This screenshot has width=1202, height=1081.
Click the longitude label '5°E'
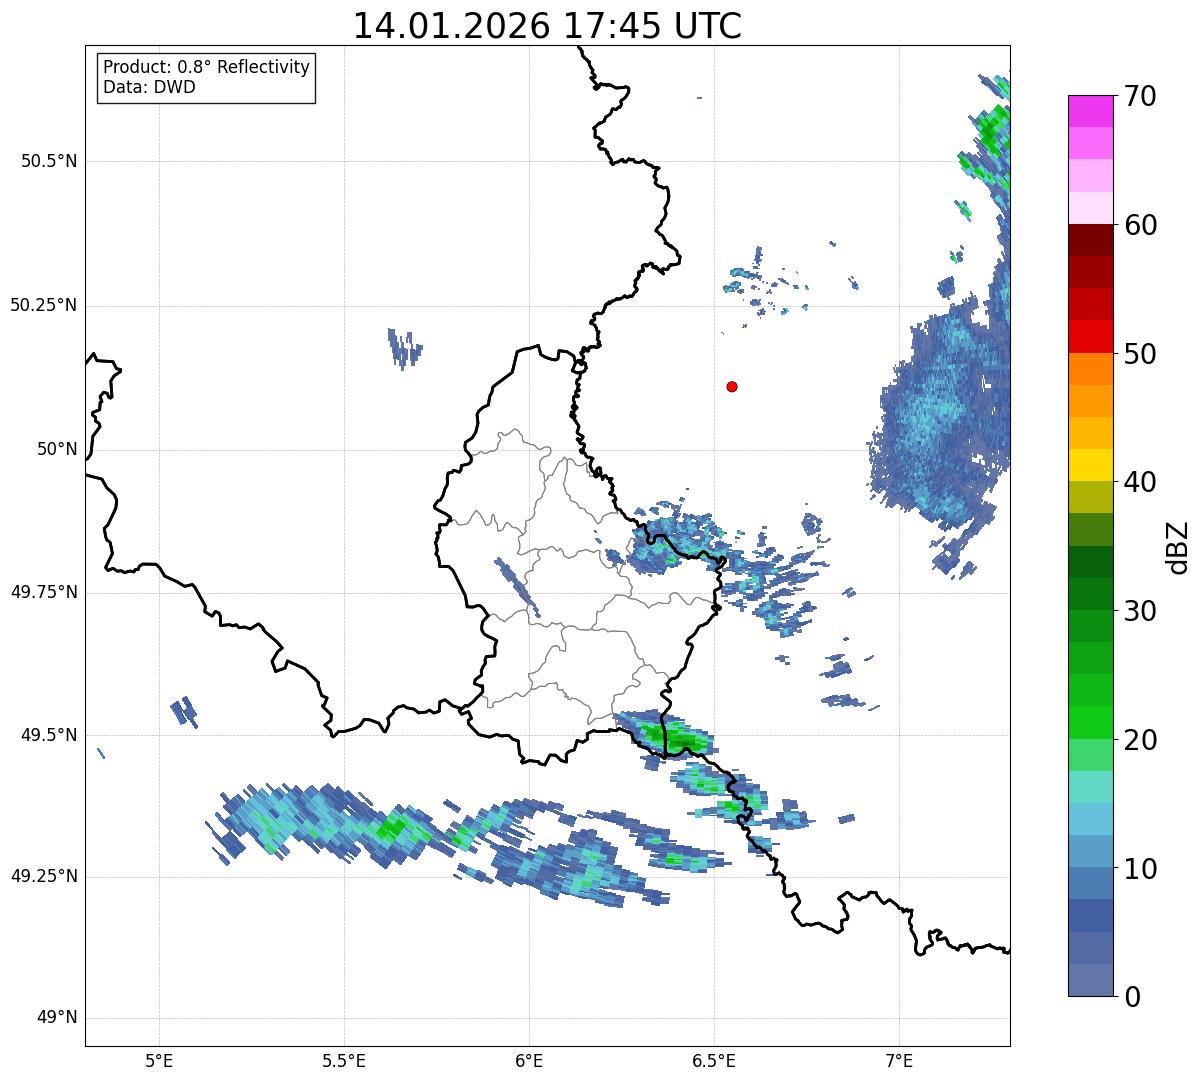(159, 1060)
